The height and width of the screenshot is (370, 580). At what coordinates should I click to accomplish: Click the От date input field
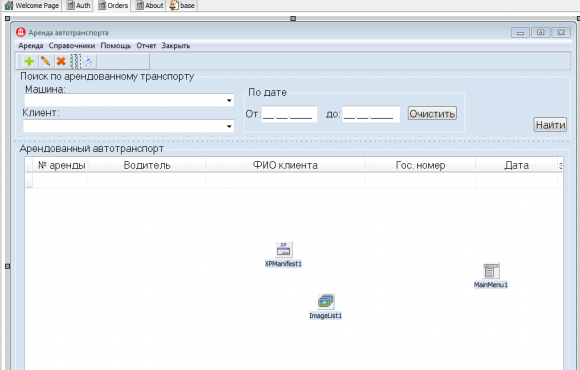[289, 114]
